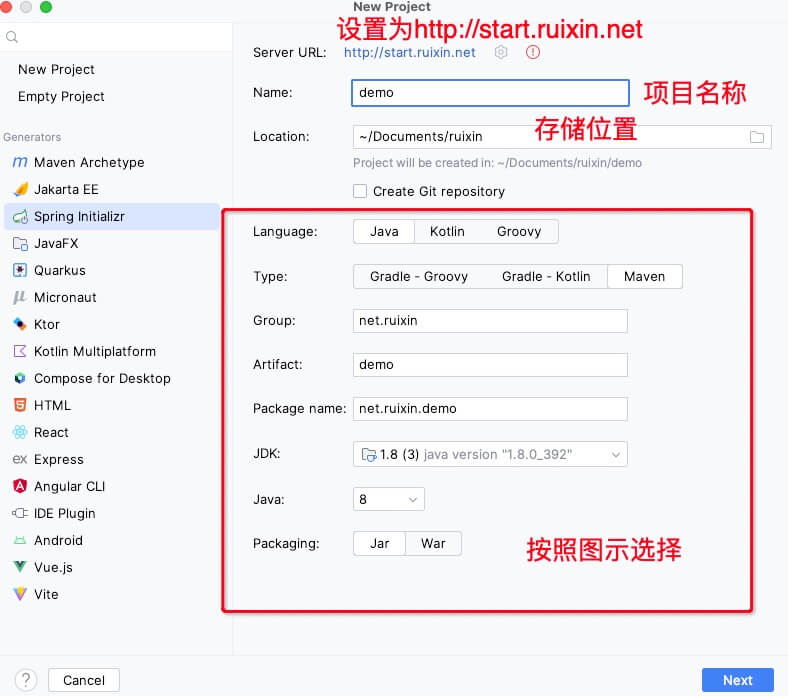Select Empty Project in sidebar
This screenshot has height=696, width=788.
pos(61,96)
